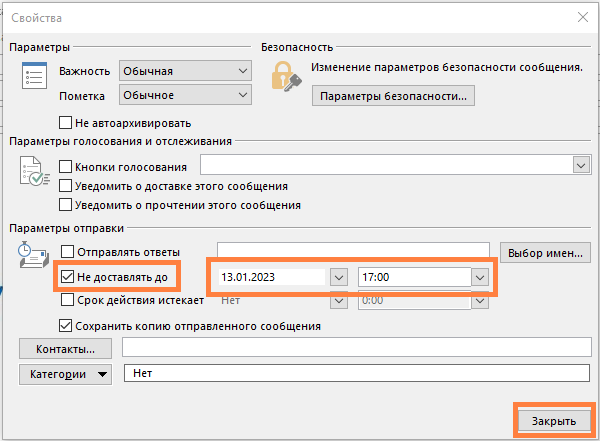This screenshot has width=600, height=441.
Task: Toggle Отправлять ответы checkbox
Action: 67,251
